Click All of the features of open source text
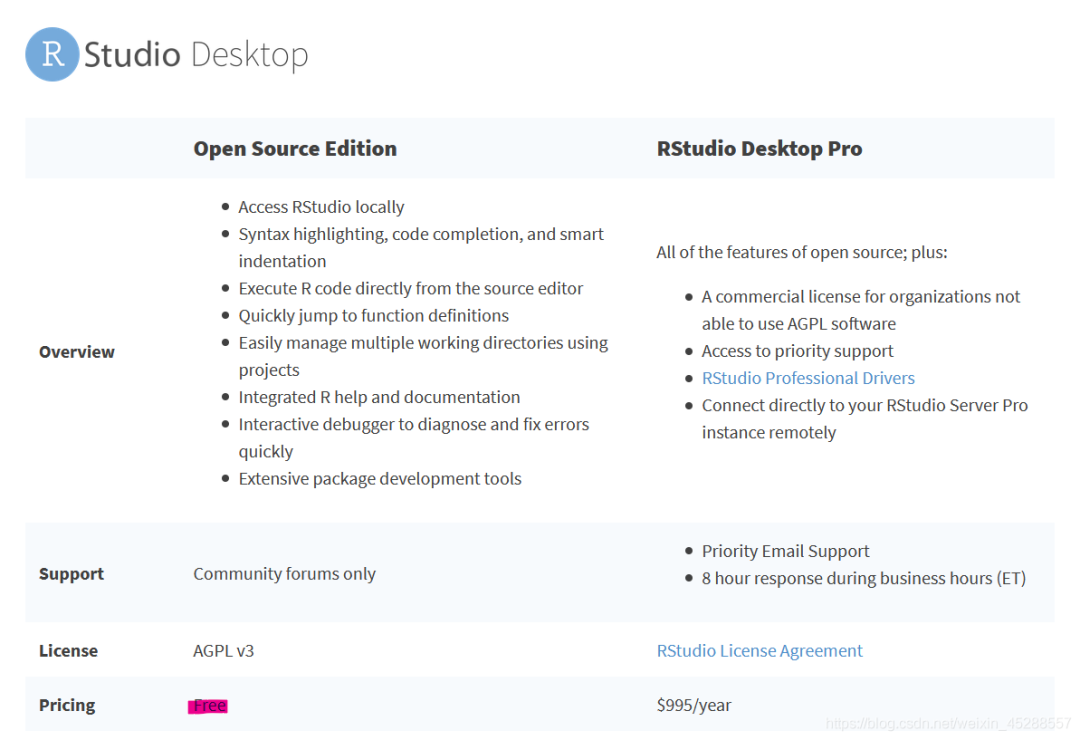 802,252
